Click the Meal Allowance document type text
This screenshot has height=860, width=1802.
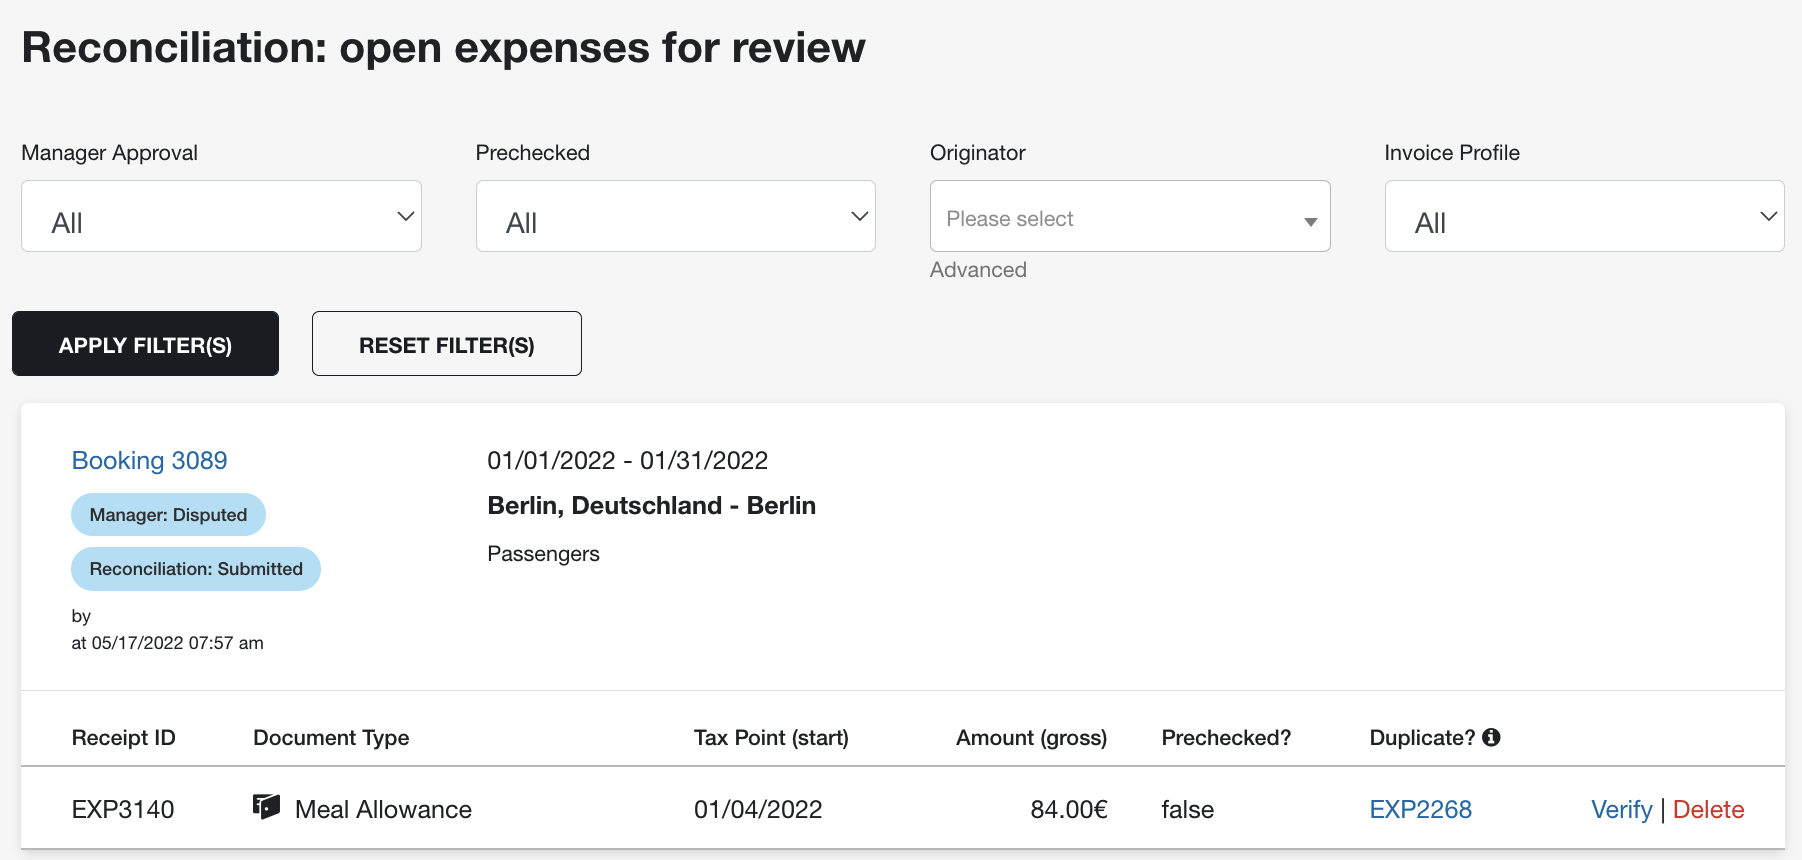coord(383,809)
